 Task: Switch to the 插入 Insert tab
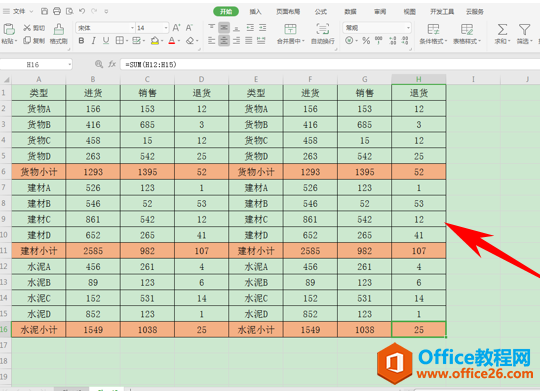pyautogui.click(x=256, y=12)
